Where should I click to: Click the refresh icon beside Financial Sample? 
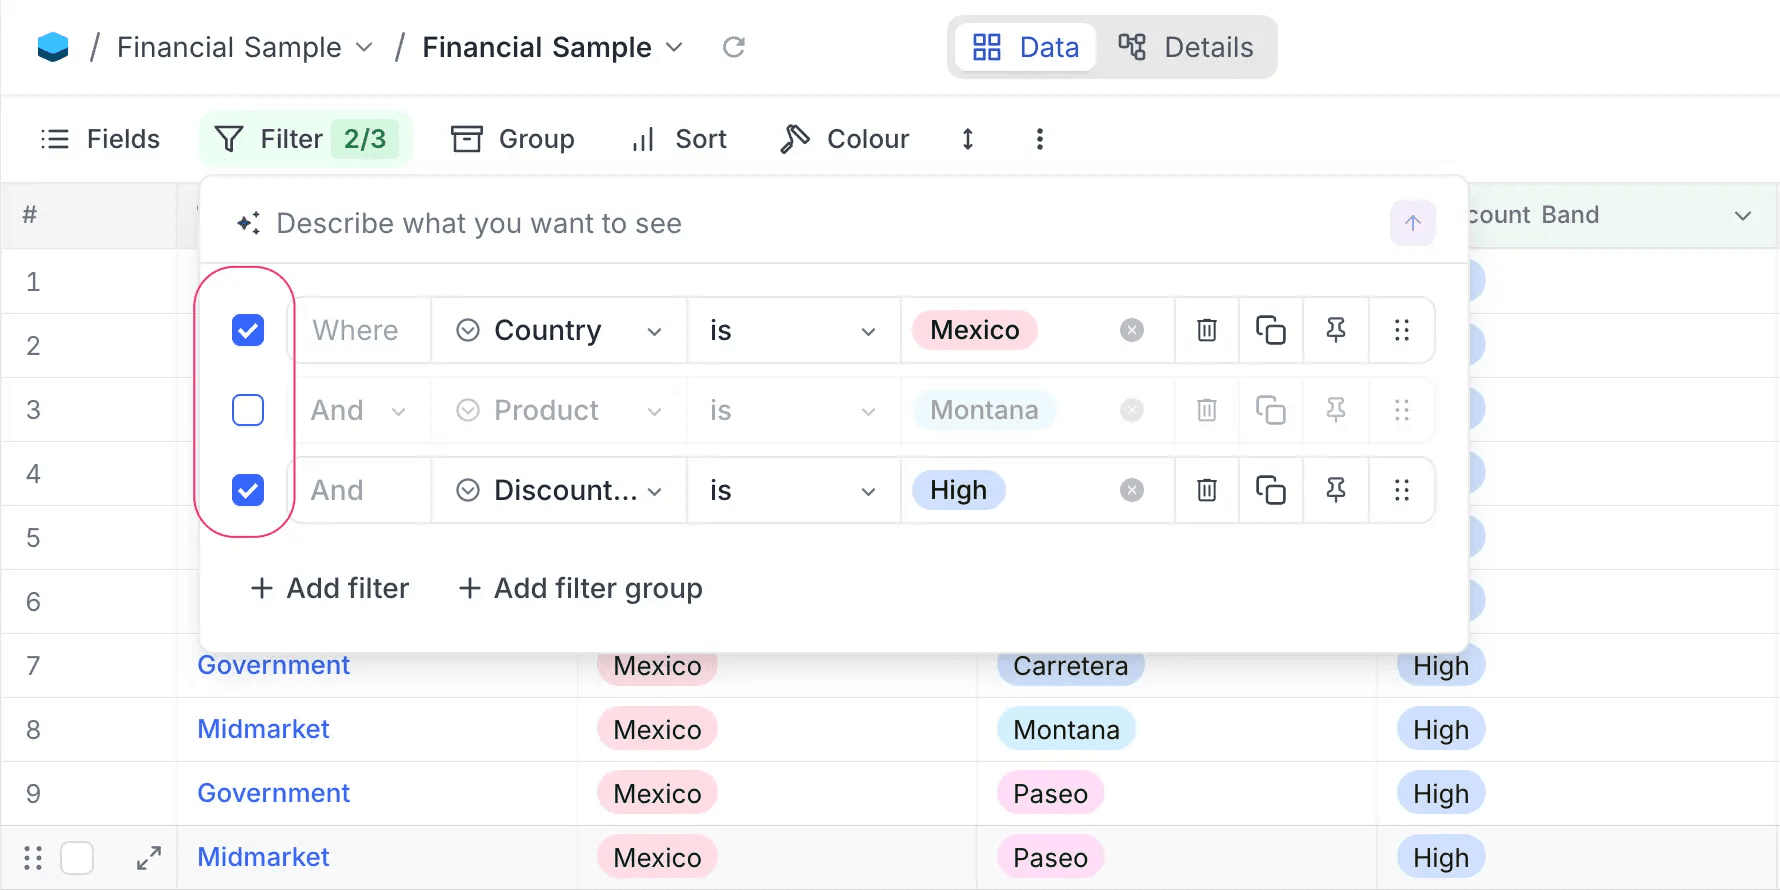coord(734,47)
